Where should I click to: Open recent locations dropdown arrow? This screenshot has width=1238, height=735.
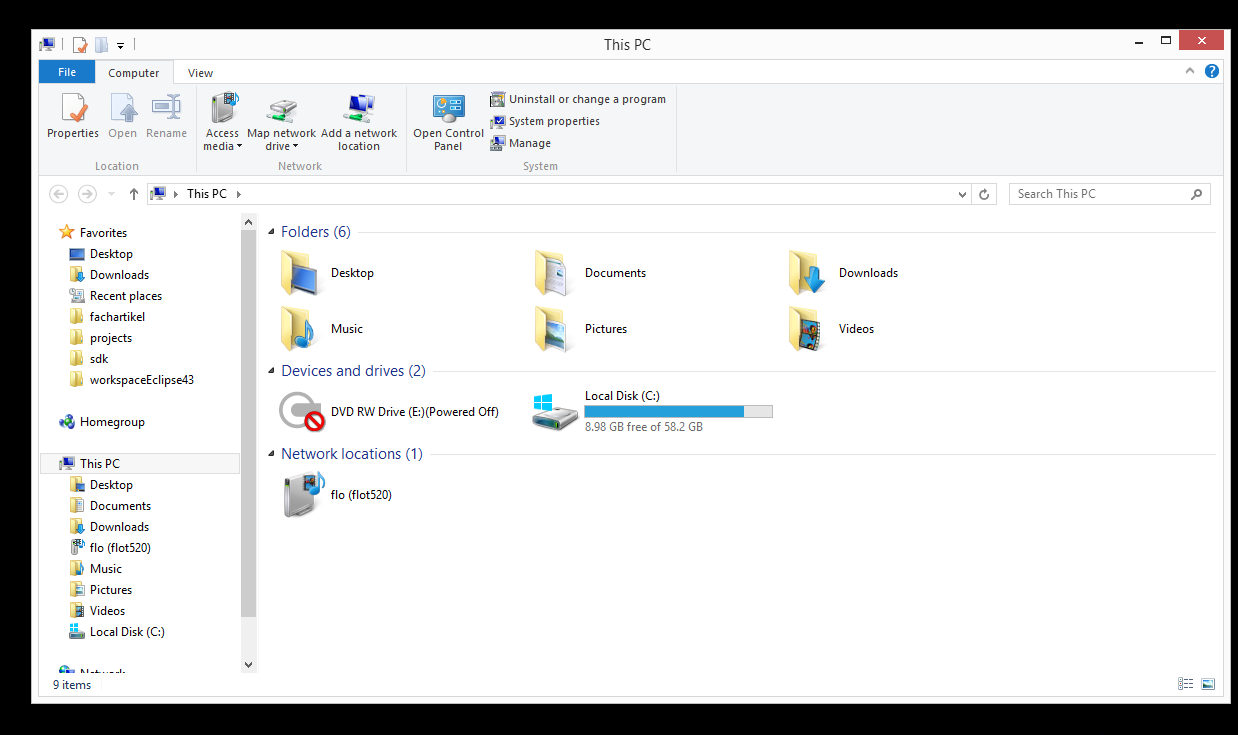(111, 194)
